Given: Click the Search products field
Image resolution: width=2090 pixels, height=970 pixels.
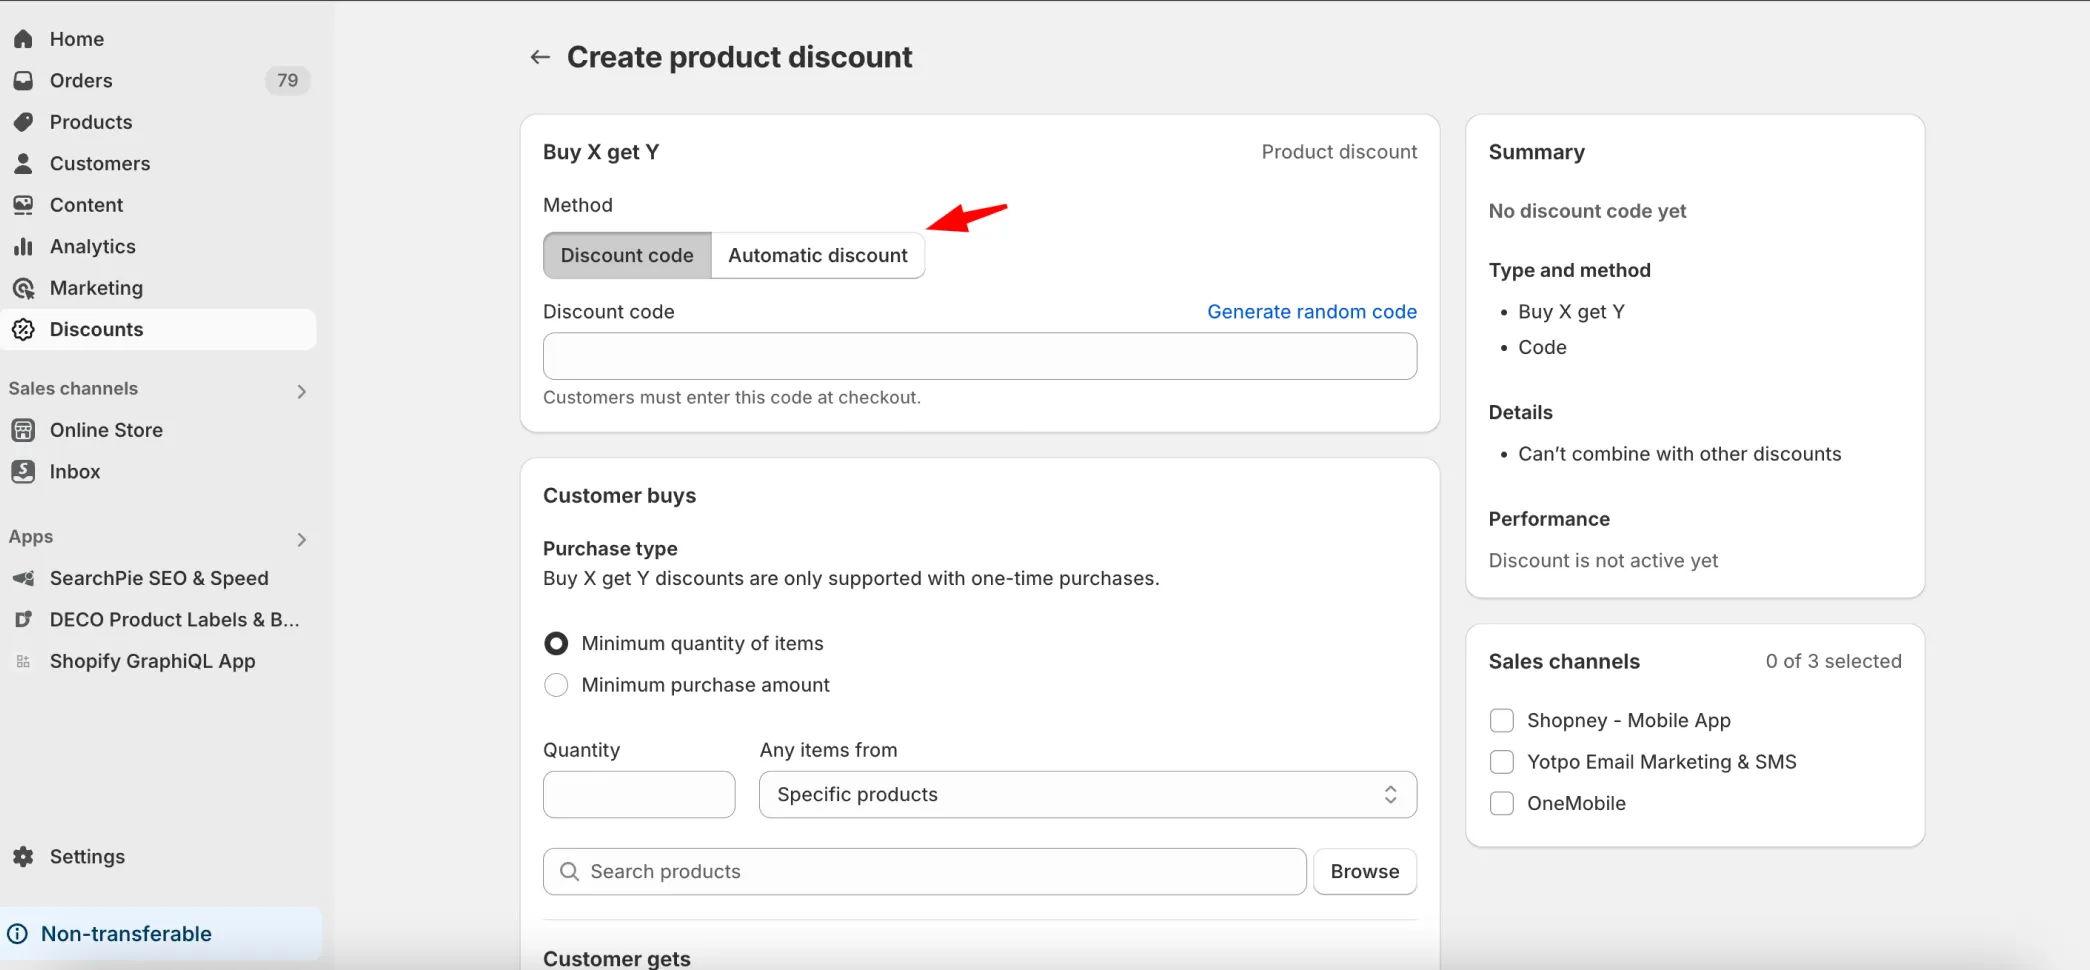Looking at the screenshot, I should [x=925, y=871].
